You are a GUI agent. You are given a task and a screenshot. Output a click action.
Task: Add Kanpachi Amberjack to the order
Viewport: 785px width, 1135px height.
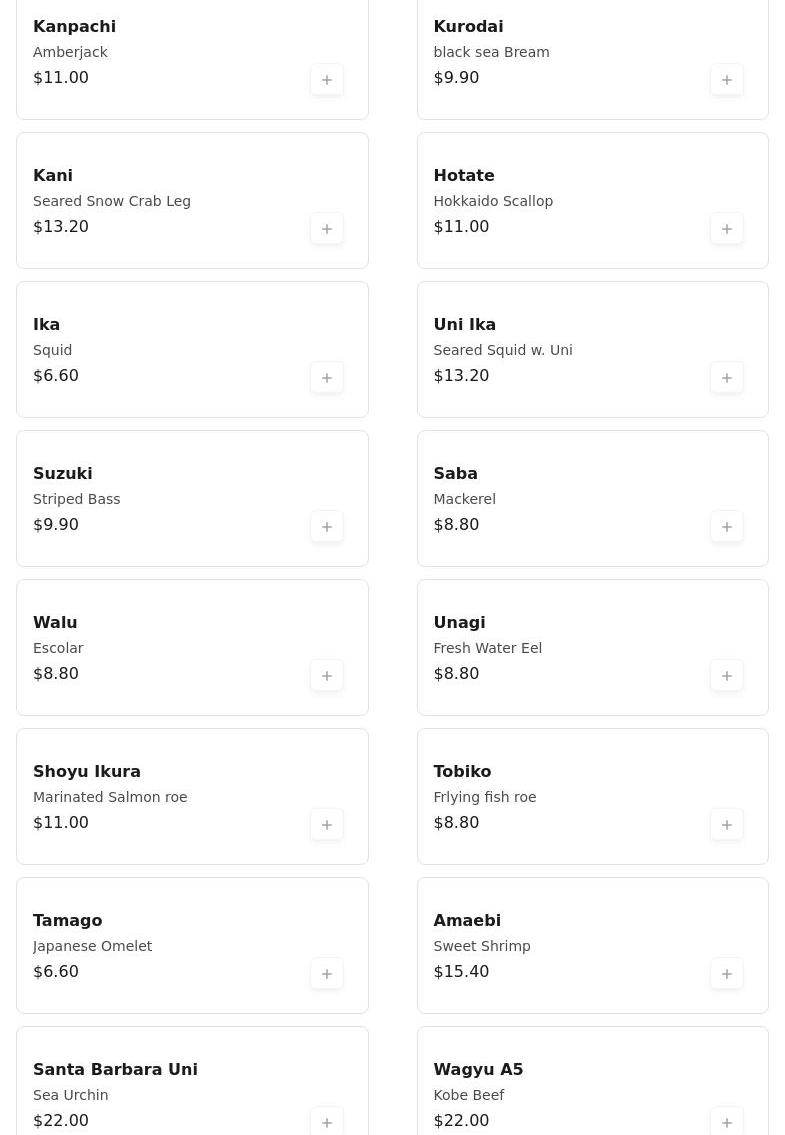[327, 80]
